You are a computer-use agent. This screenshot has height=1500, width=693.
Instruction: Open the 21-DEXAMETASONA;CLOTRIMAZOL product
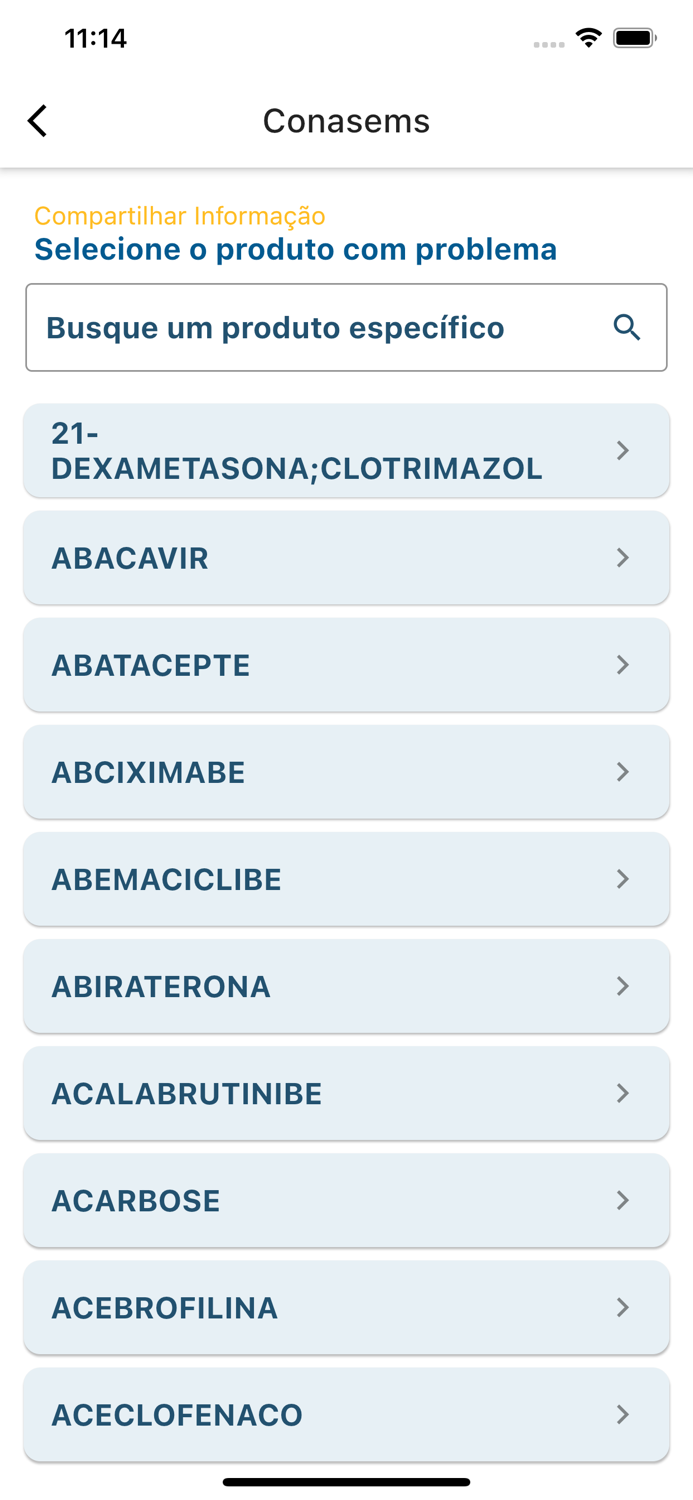point(346,450)
